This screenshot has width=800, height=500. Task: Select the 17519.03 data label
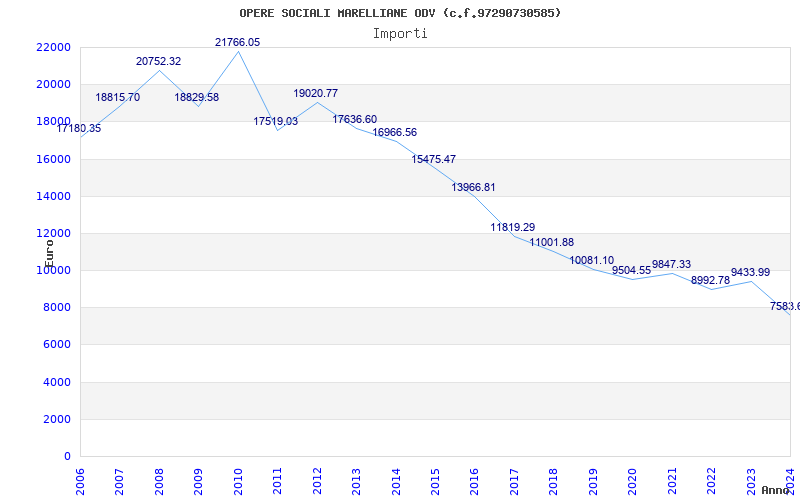[276, 121]
